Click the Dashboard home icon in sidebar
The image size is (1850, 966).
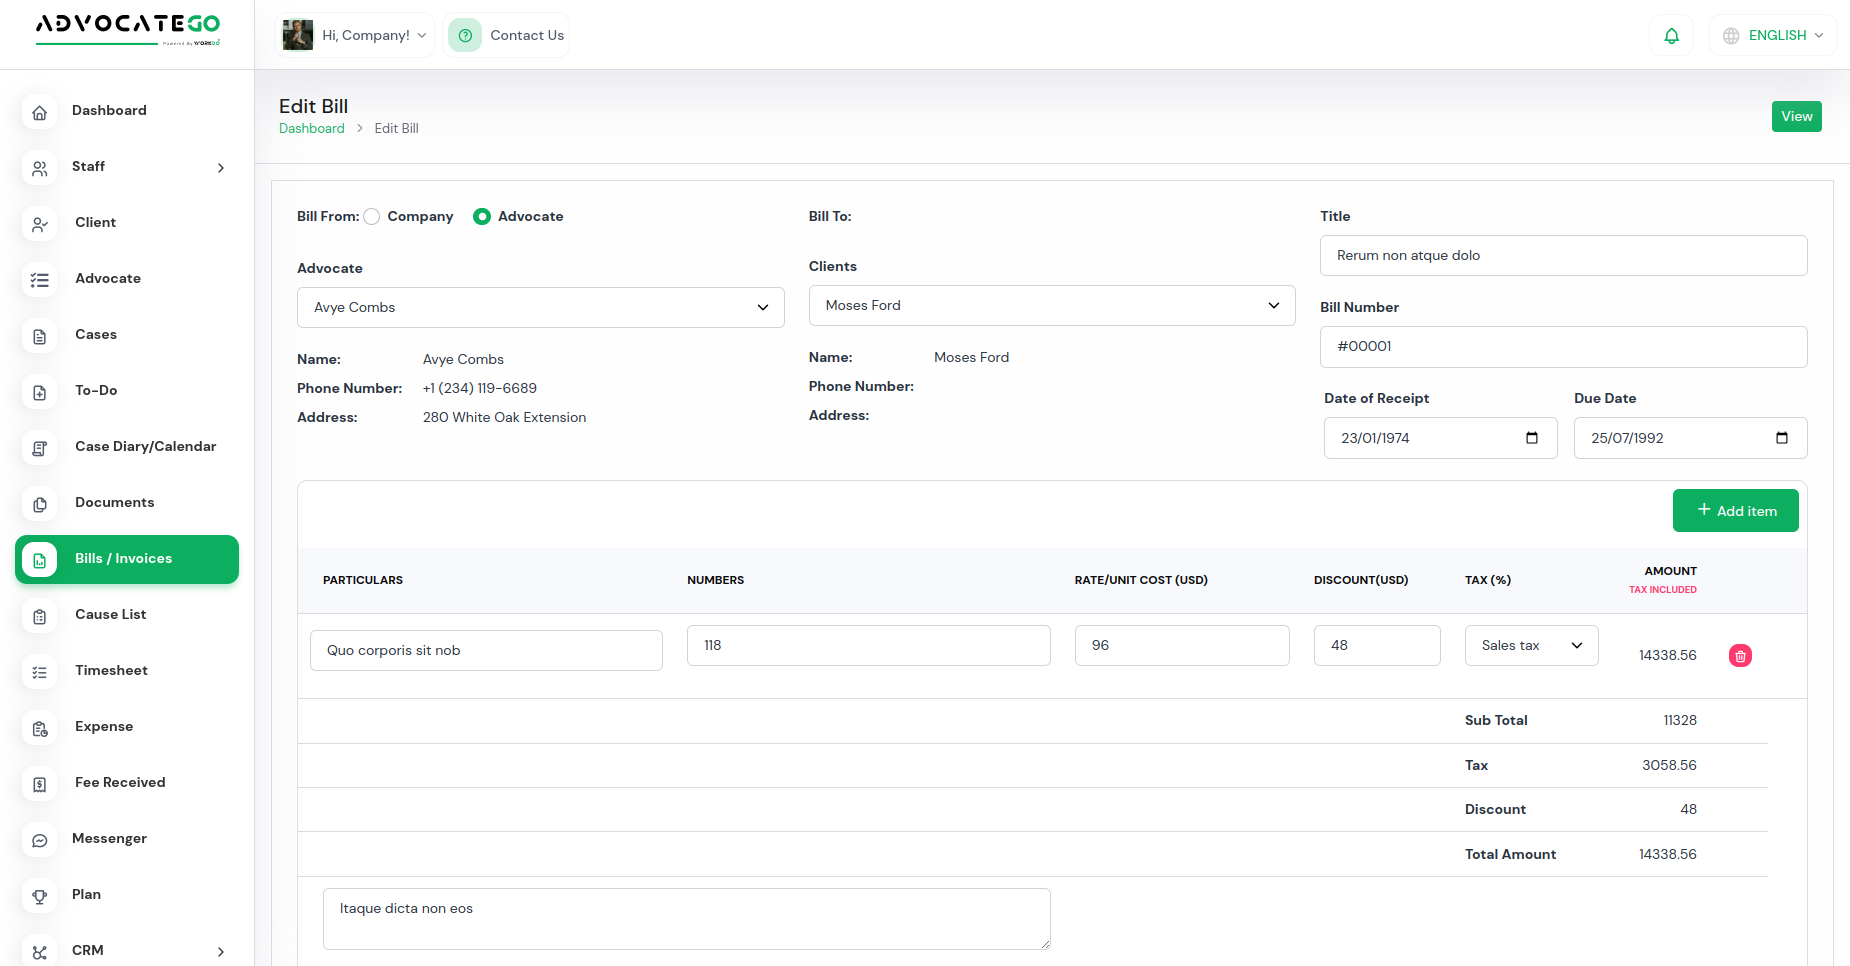[40, 112]
